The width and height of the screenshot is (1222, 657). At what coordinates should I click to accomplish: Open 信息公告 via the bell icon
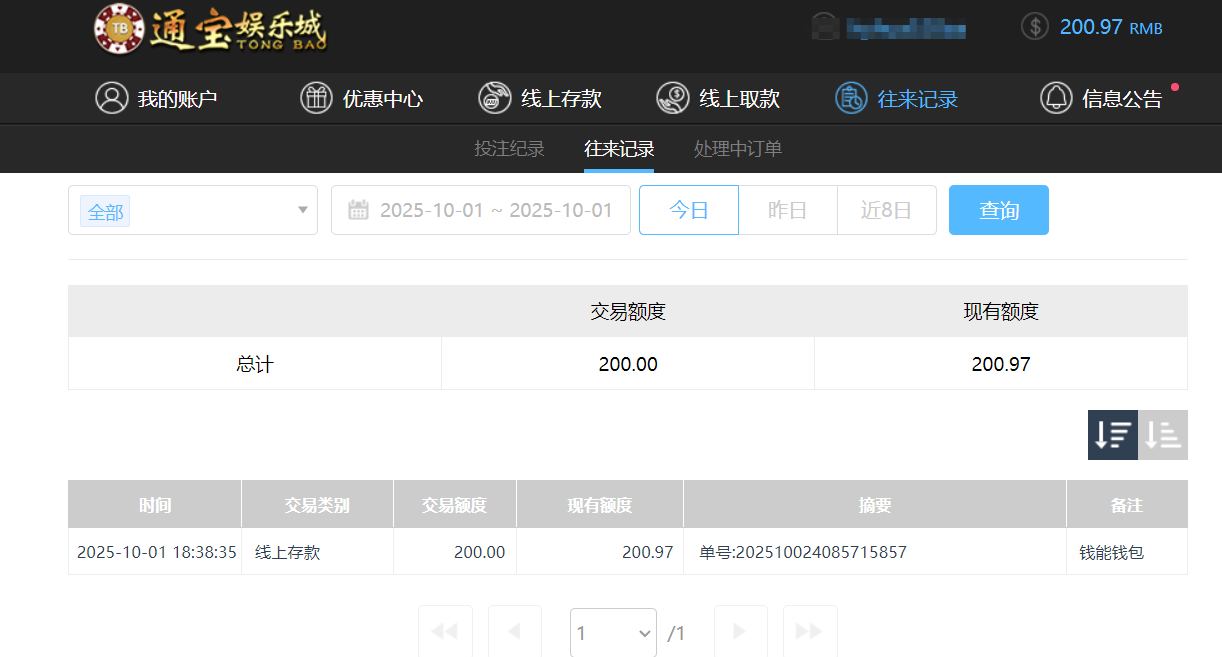click(x=1056, y=98)
